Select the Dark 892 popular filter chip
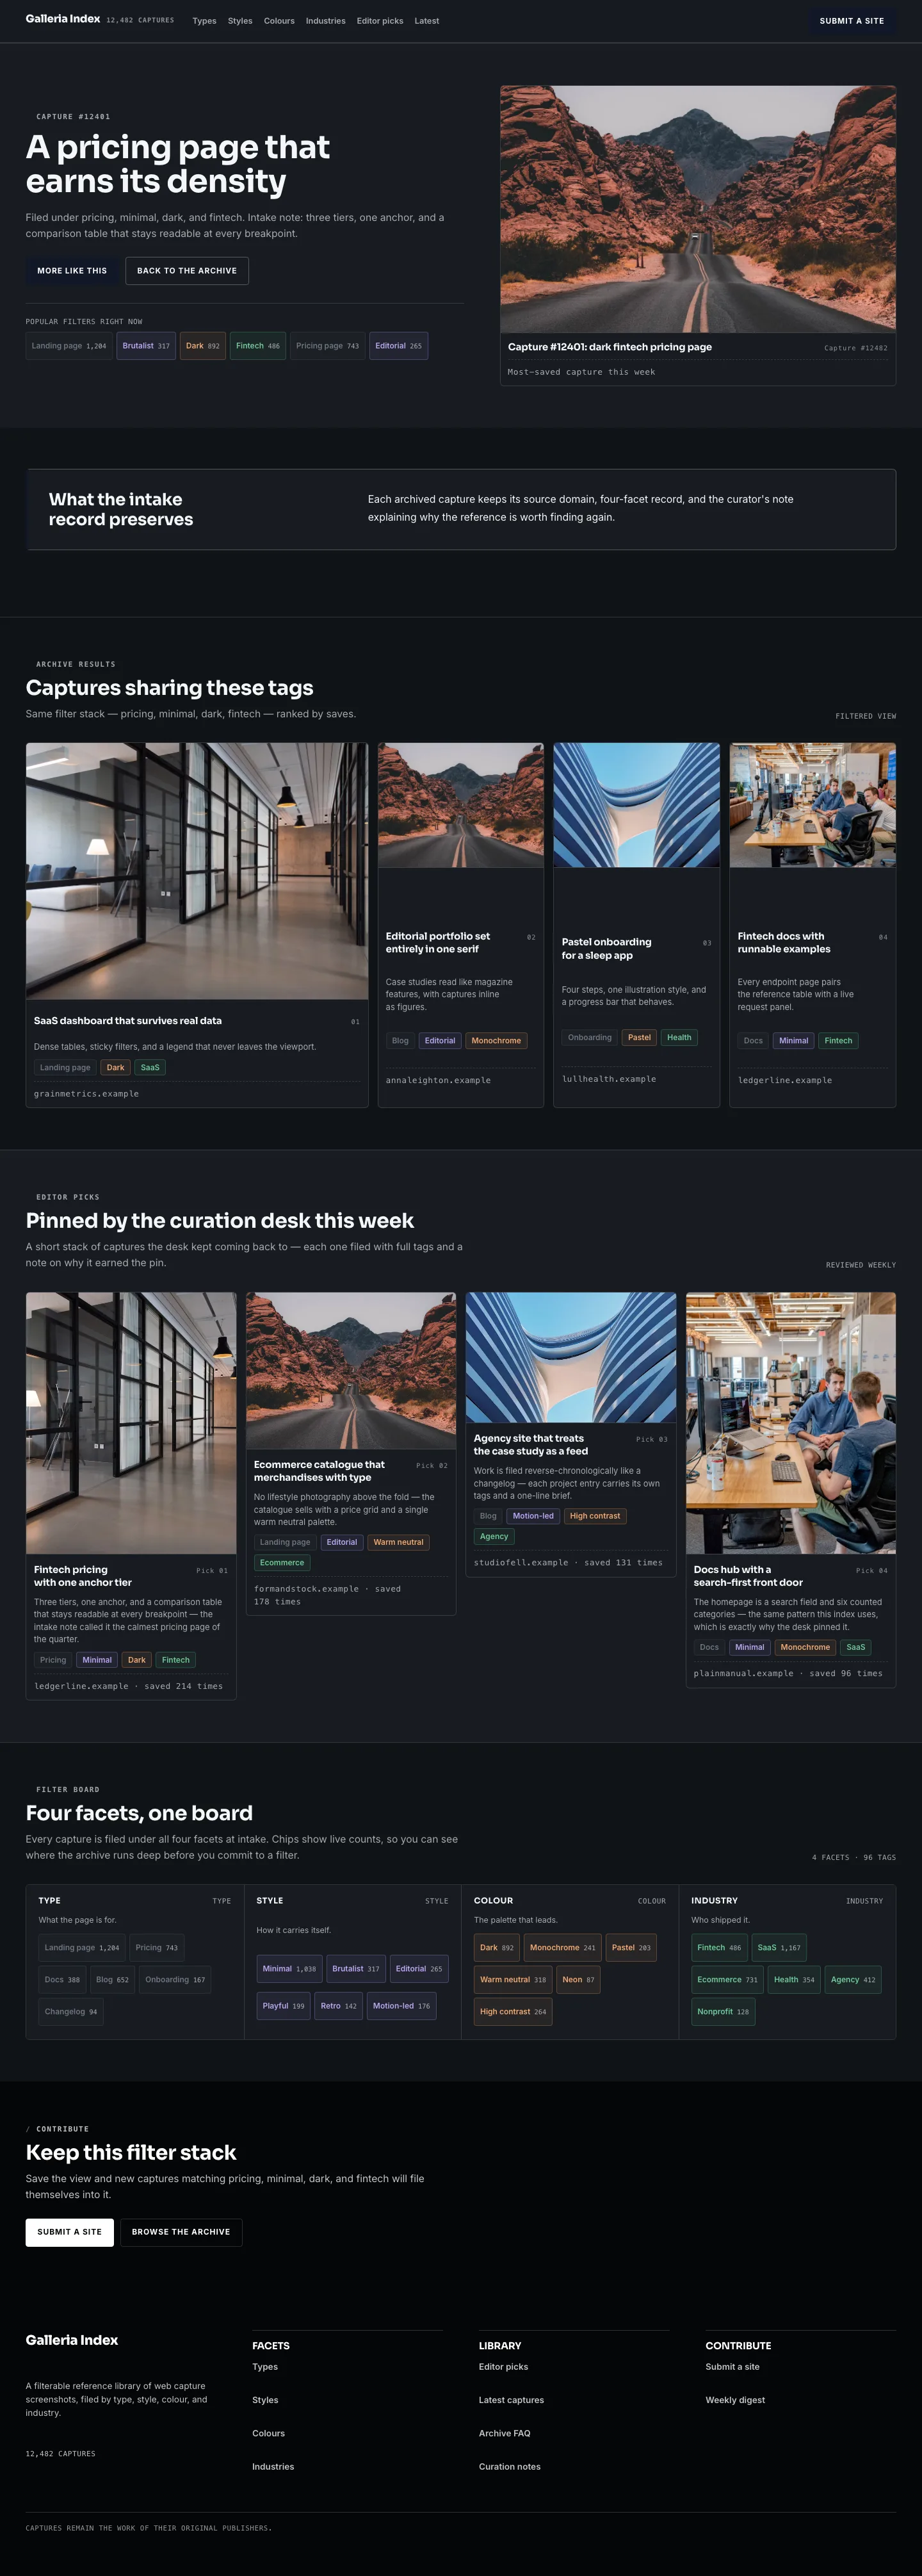 (x=203, y=346)
